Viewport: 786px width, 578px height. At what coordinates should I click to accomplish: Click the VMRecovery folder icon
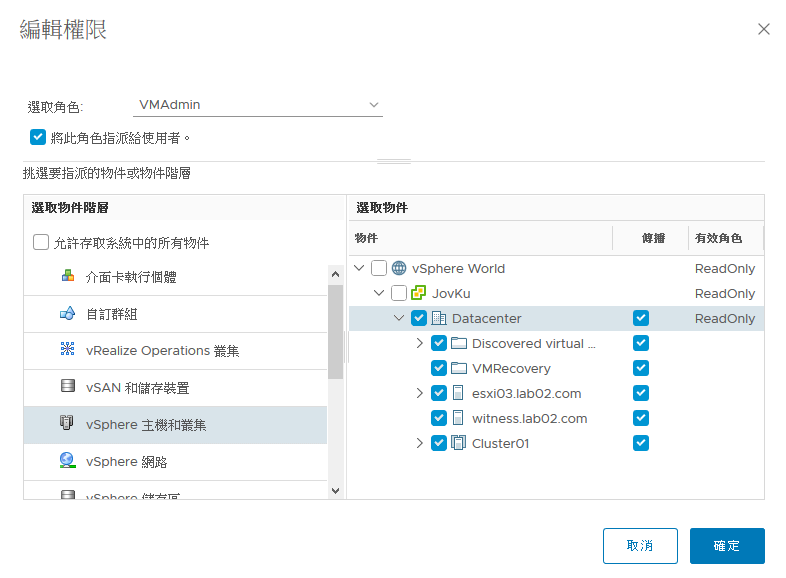459,368
